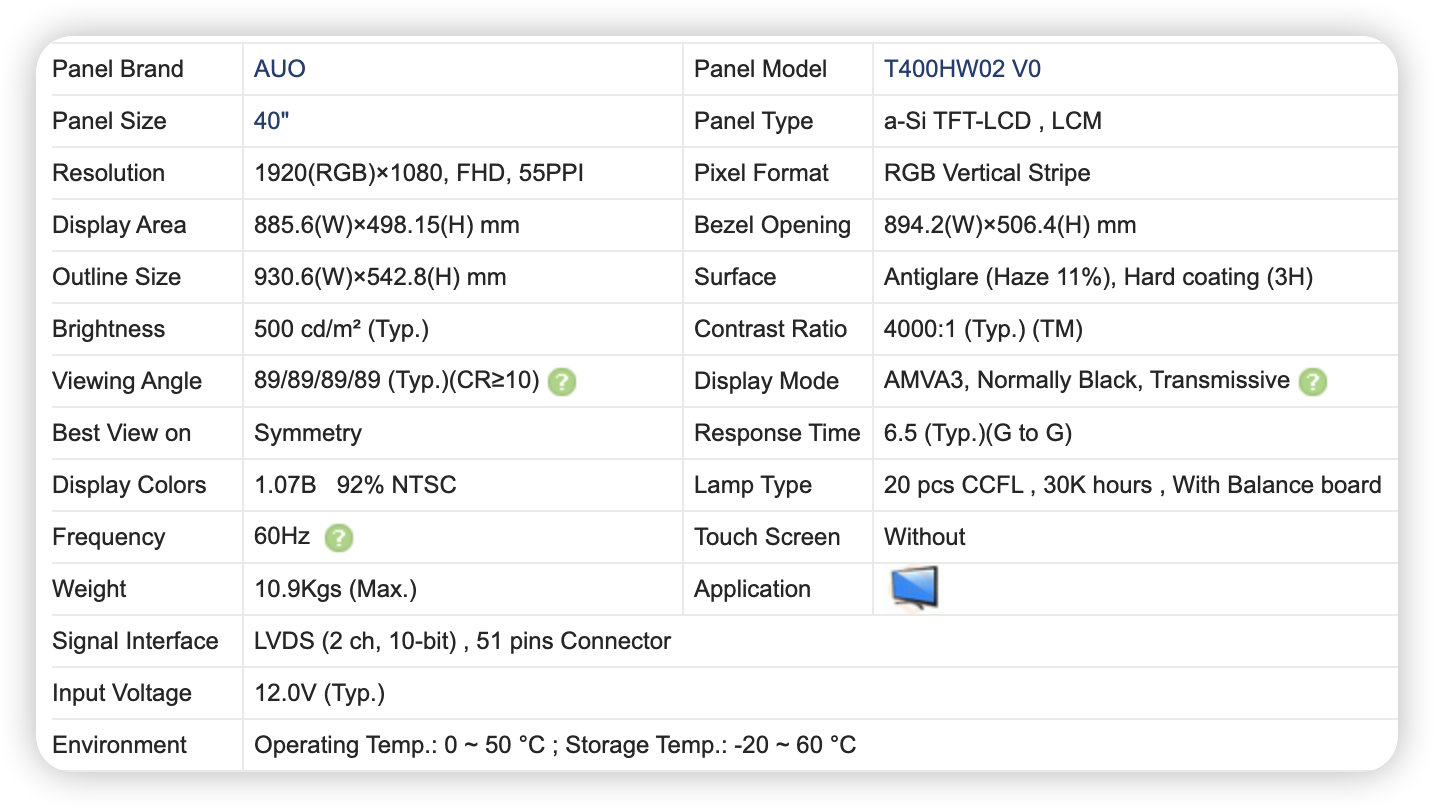Open the T400HW02 V0 panel model link
Image resolution: width=1434 pixels, height=808 pixels.
coord(962,69)
